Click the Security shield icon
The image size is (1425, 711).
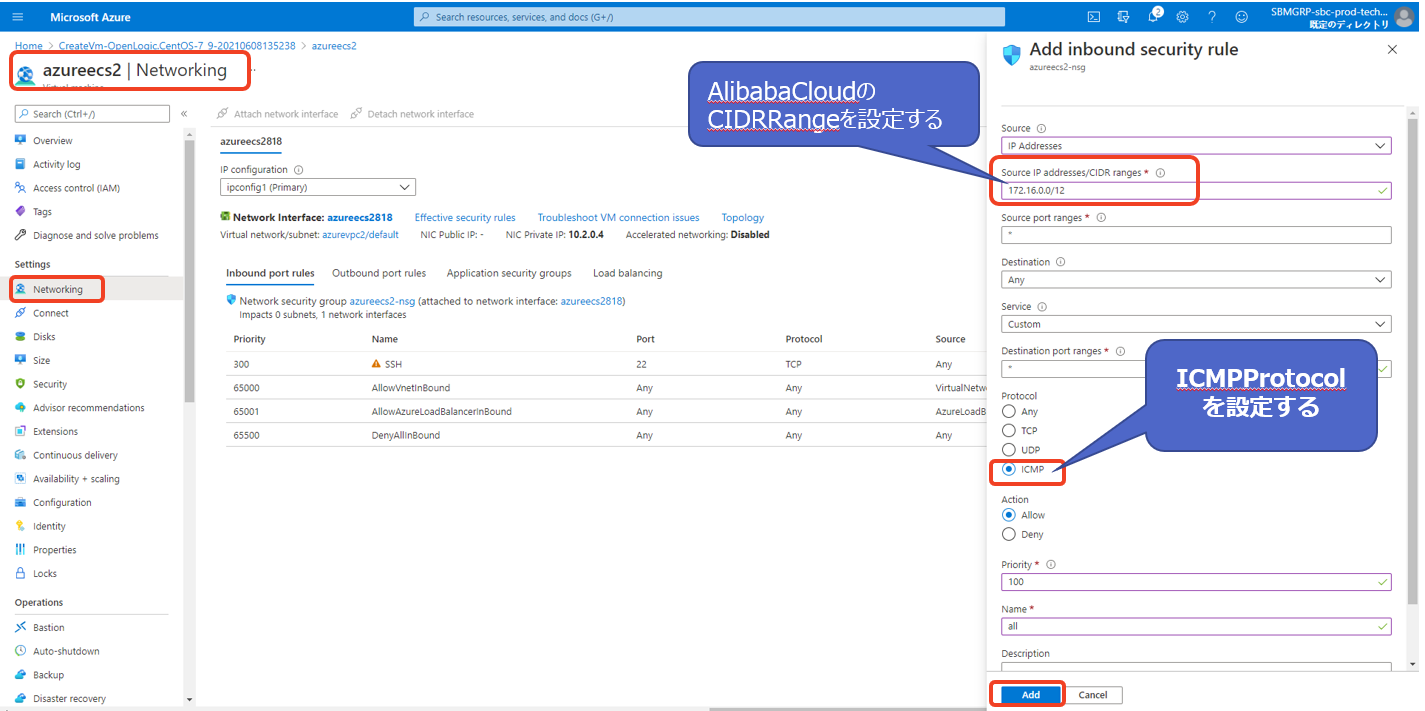21,384
